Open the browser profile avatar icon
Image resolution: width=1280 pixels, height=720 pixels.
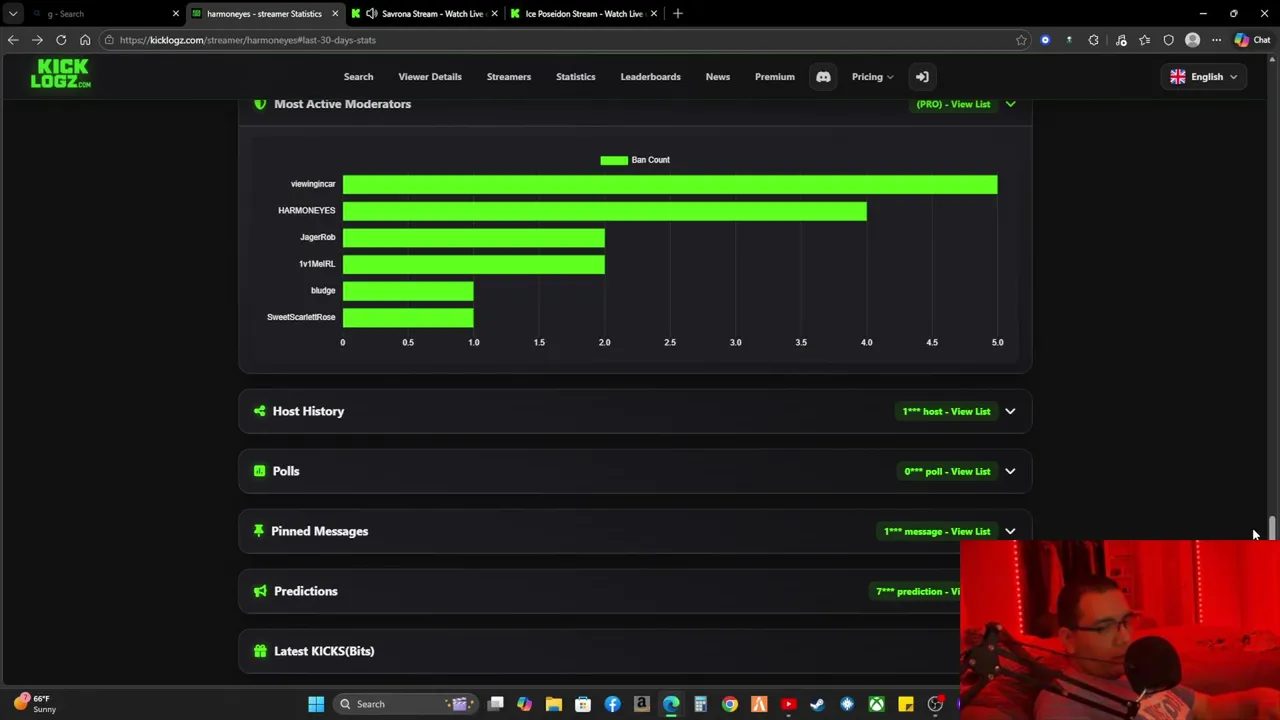pos(1192,40)
